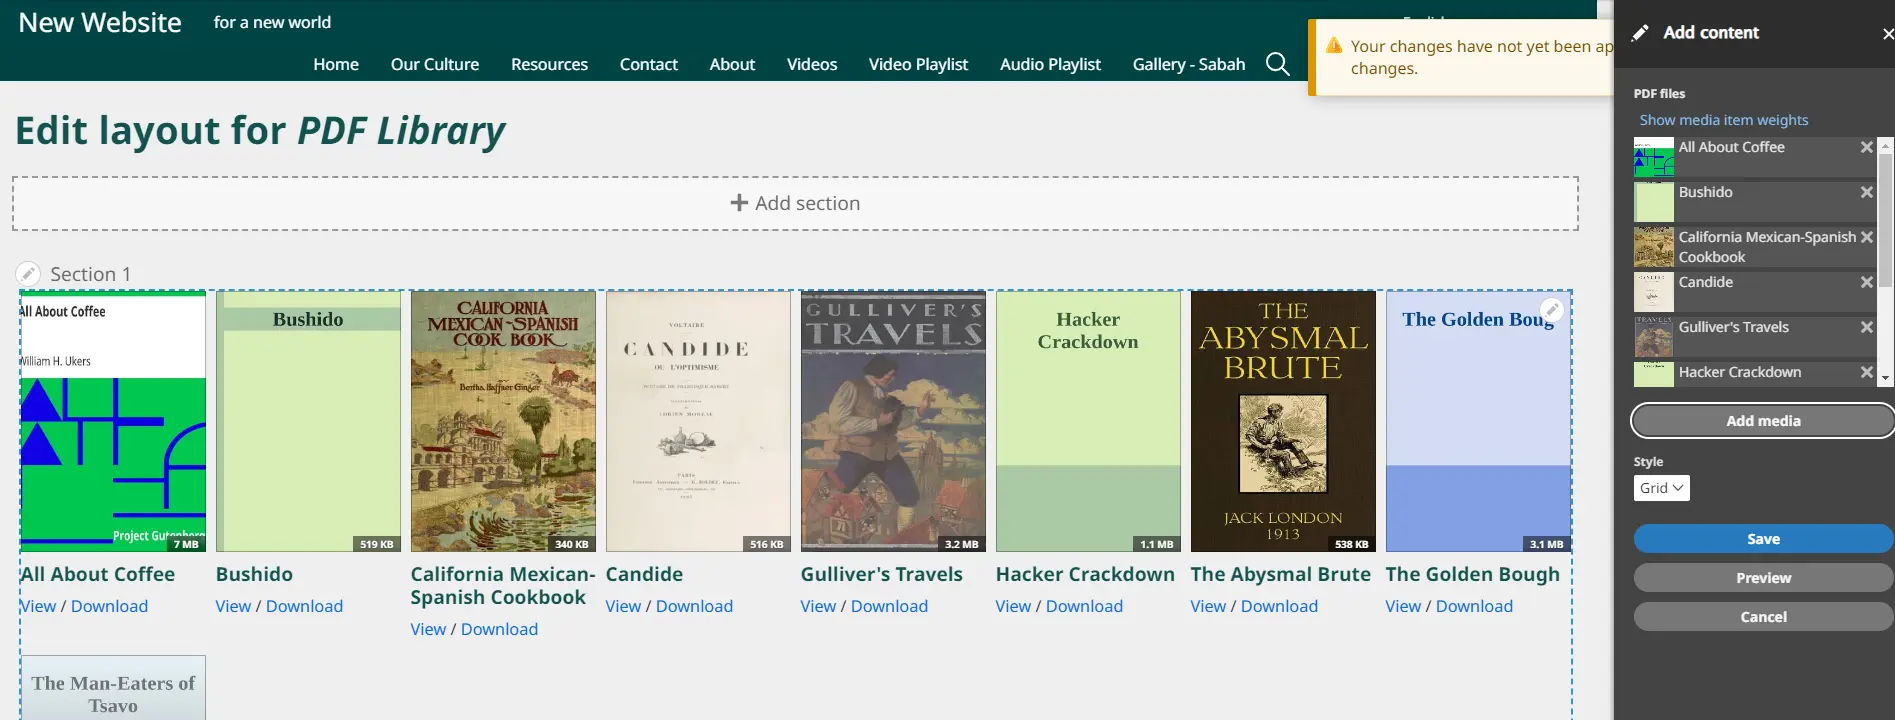Click The Abysmal Brute cover thumbnail

pos(1282,421)
